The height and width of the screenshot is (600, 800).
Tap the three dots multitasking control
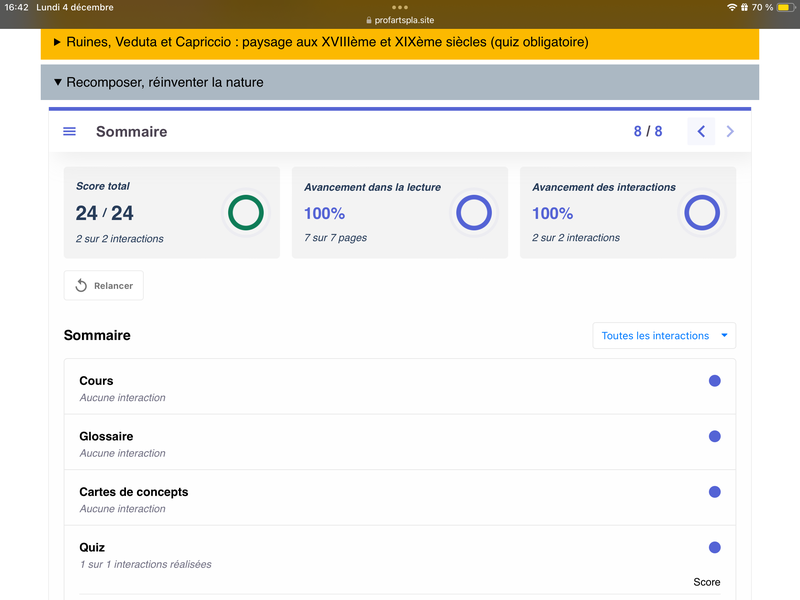click(x=400, y=7)
